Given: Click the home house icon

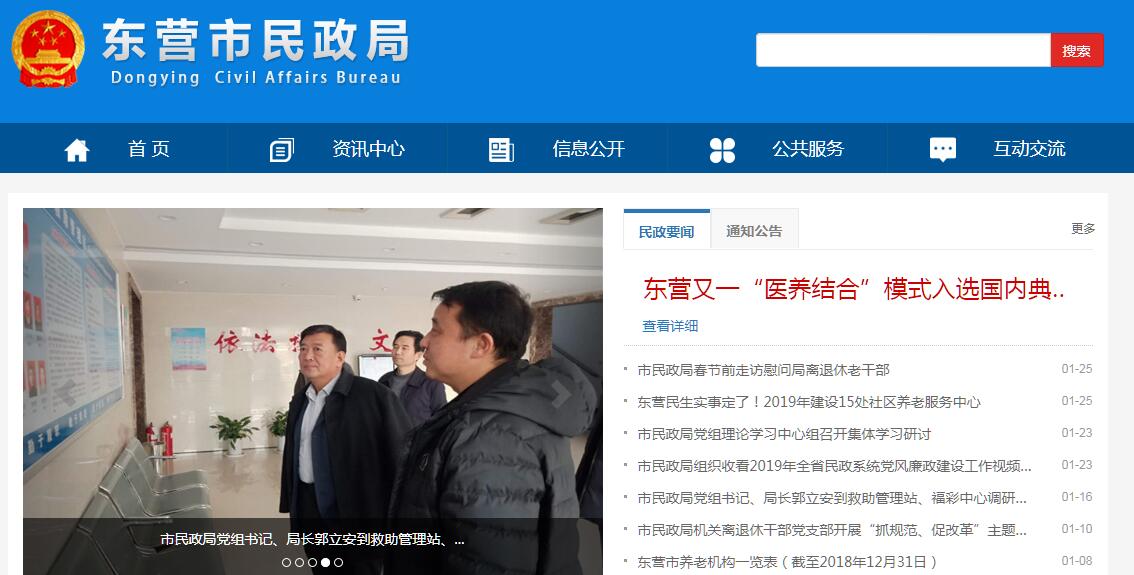Looking at the screenshot, I should coord(77,150).
